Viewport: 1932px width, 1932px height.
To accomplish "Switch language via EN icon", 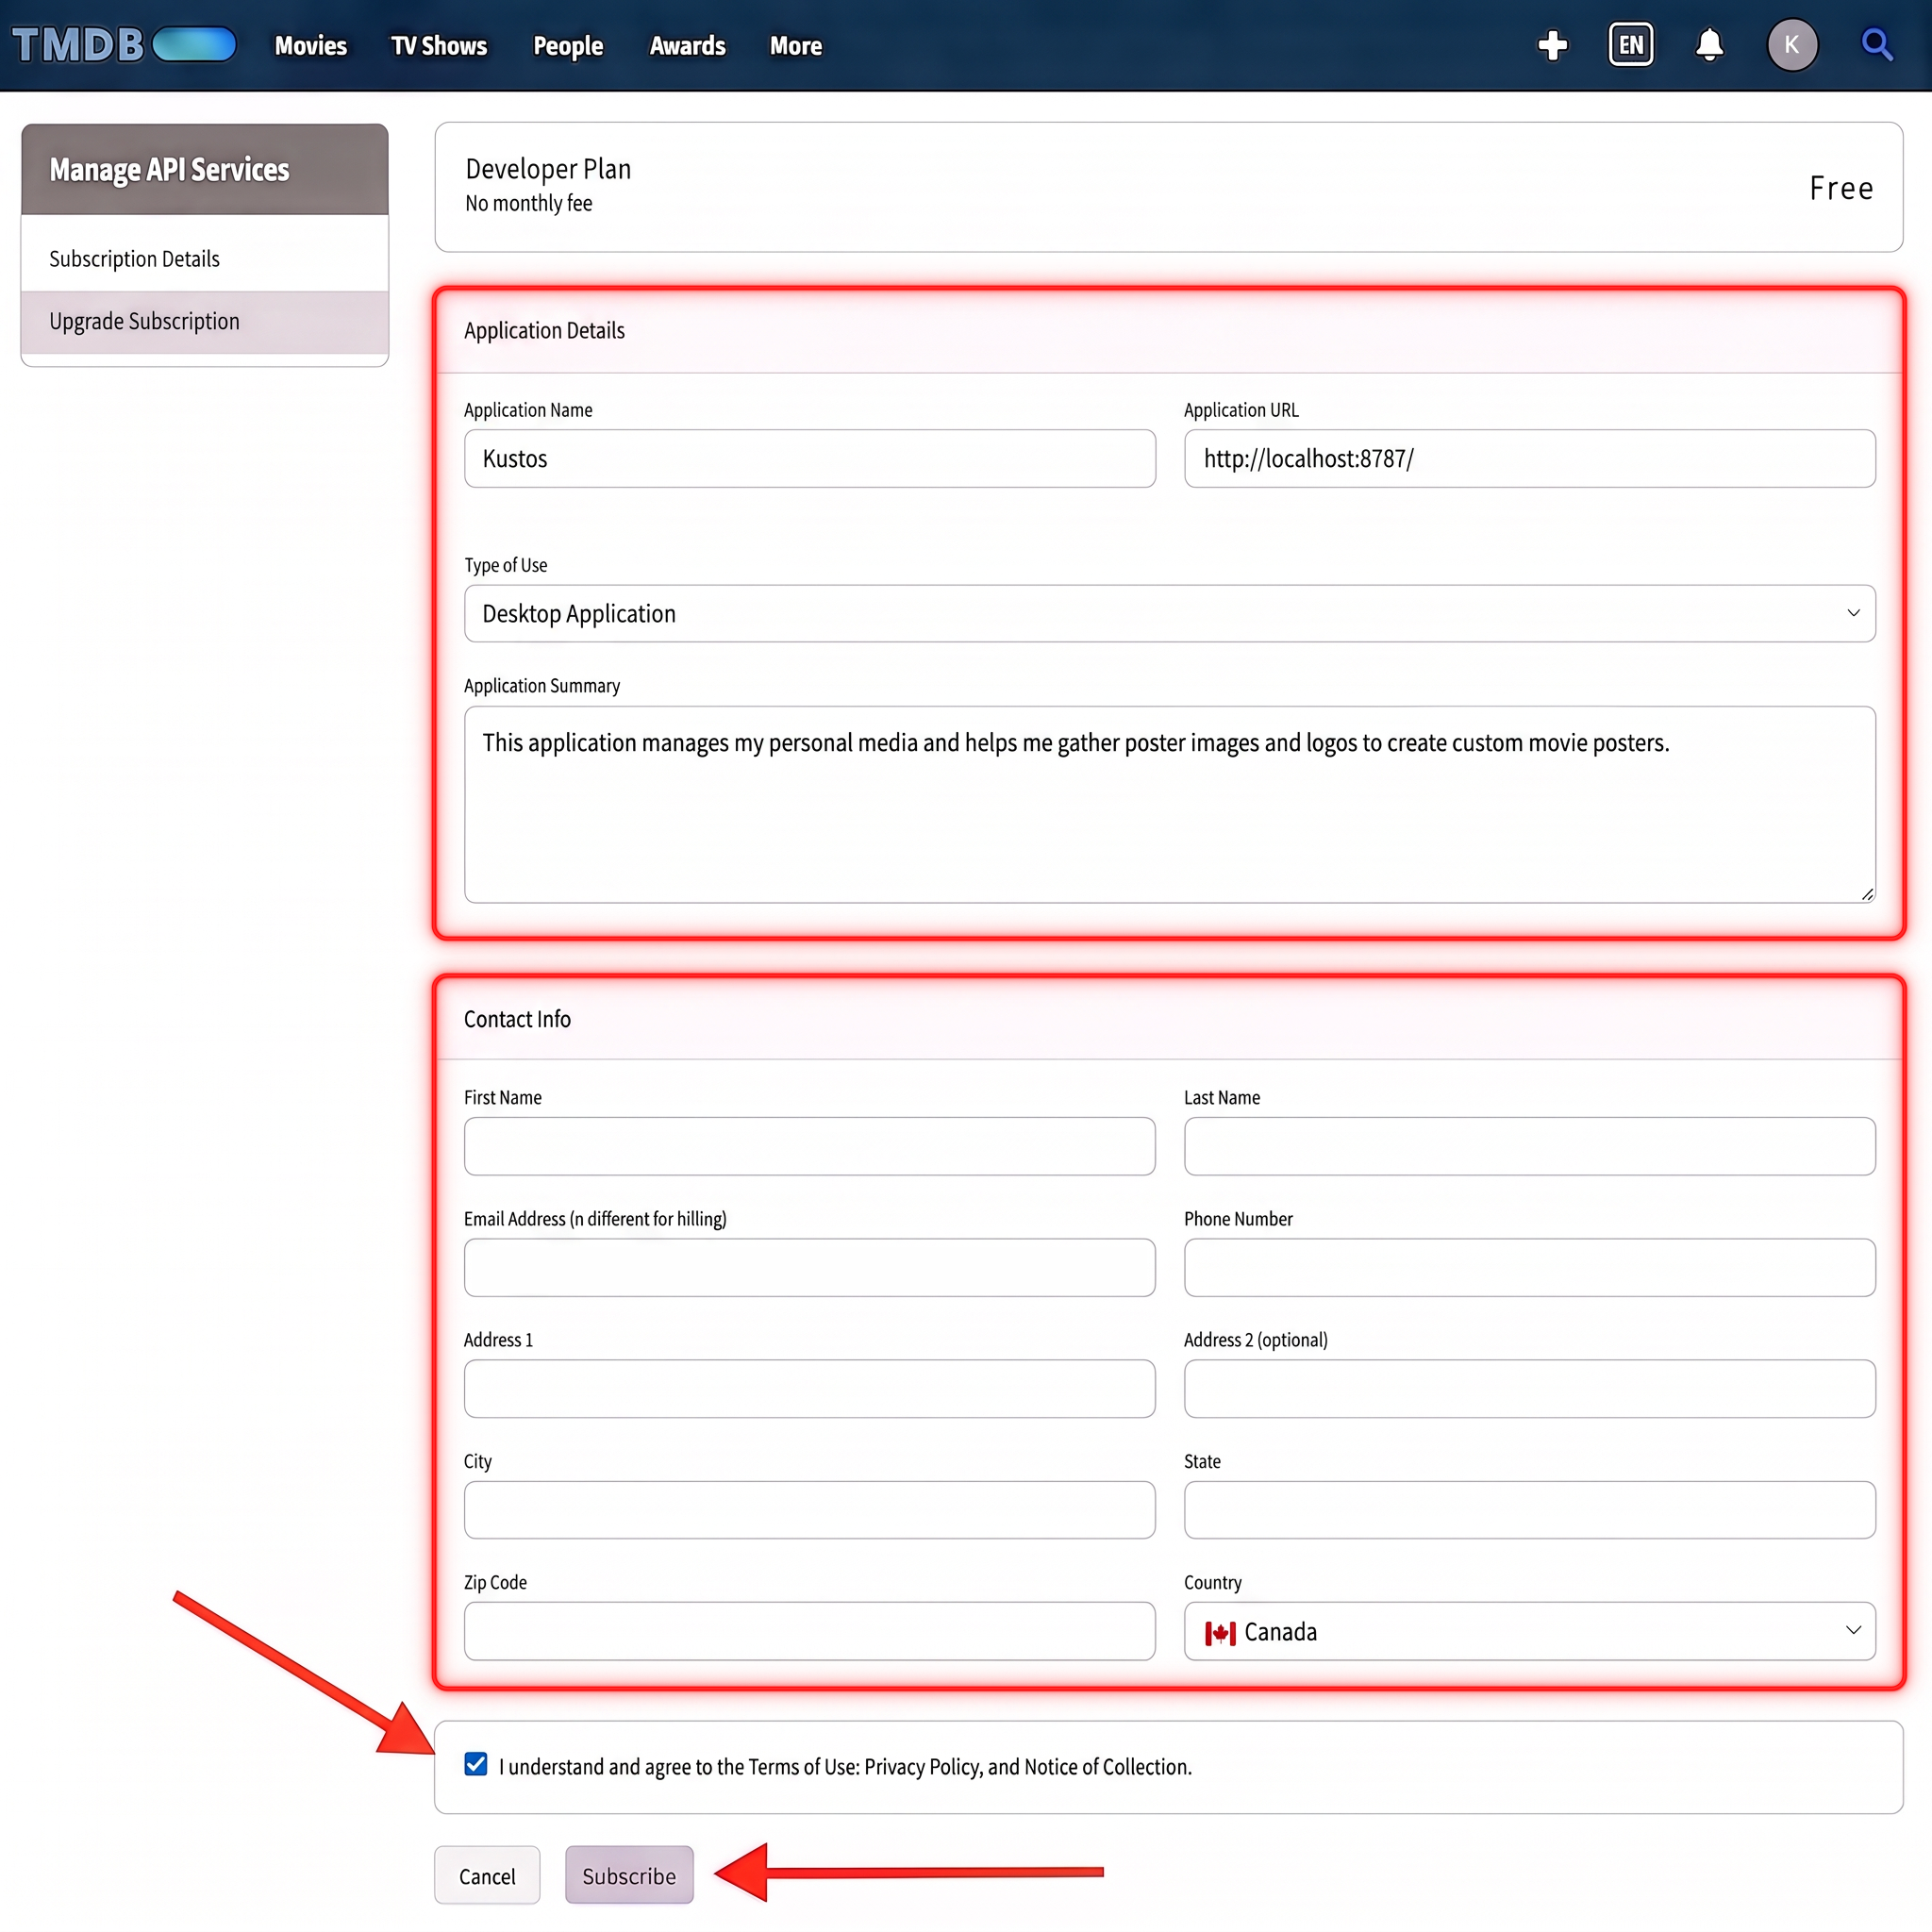I will [x=1631, y=45].
